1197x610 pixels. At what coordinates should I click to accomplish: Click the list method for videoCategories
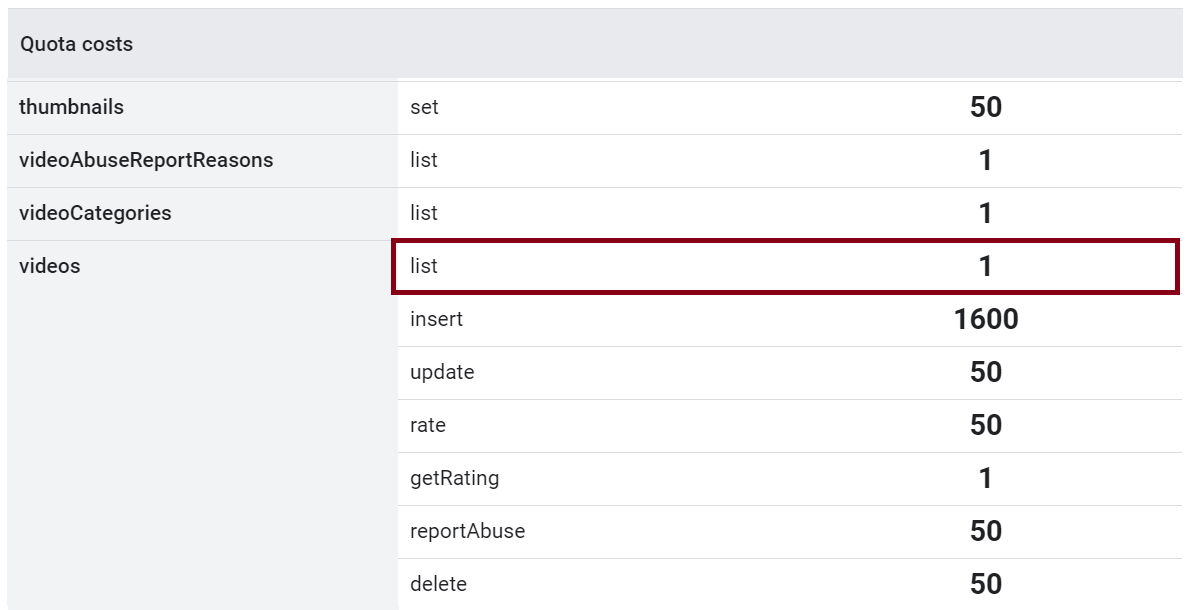tap(424, 213)
